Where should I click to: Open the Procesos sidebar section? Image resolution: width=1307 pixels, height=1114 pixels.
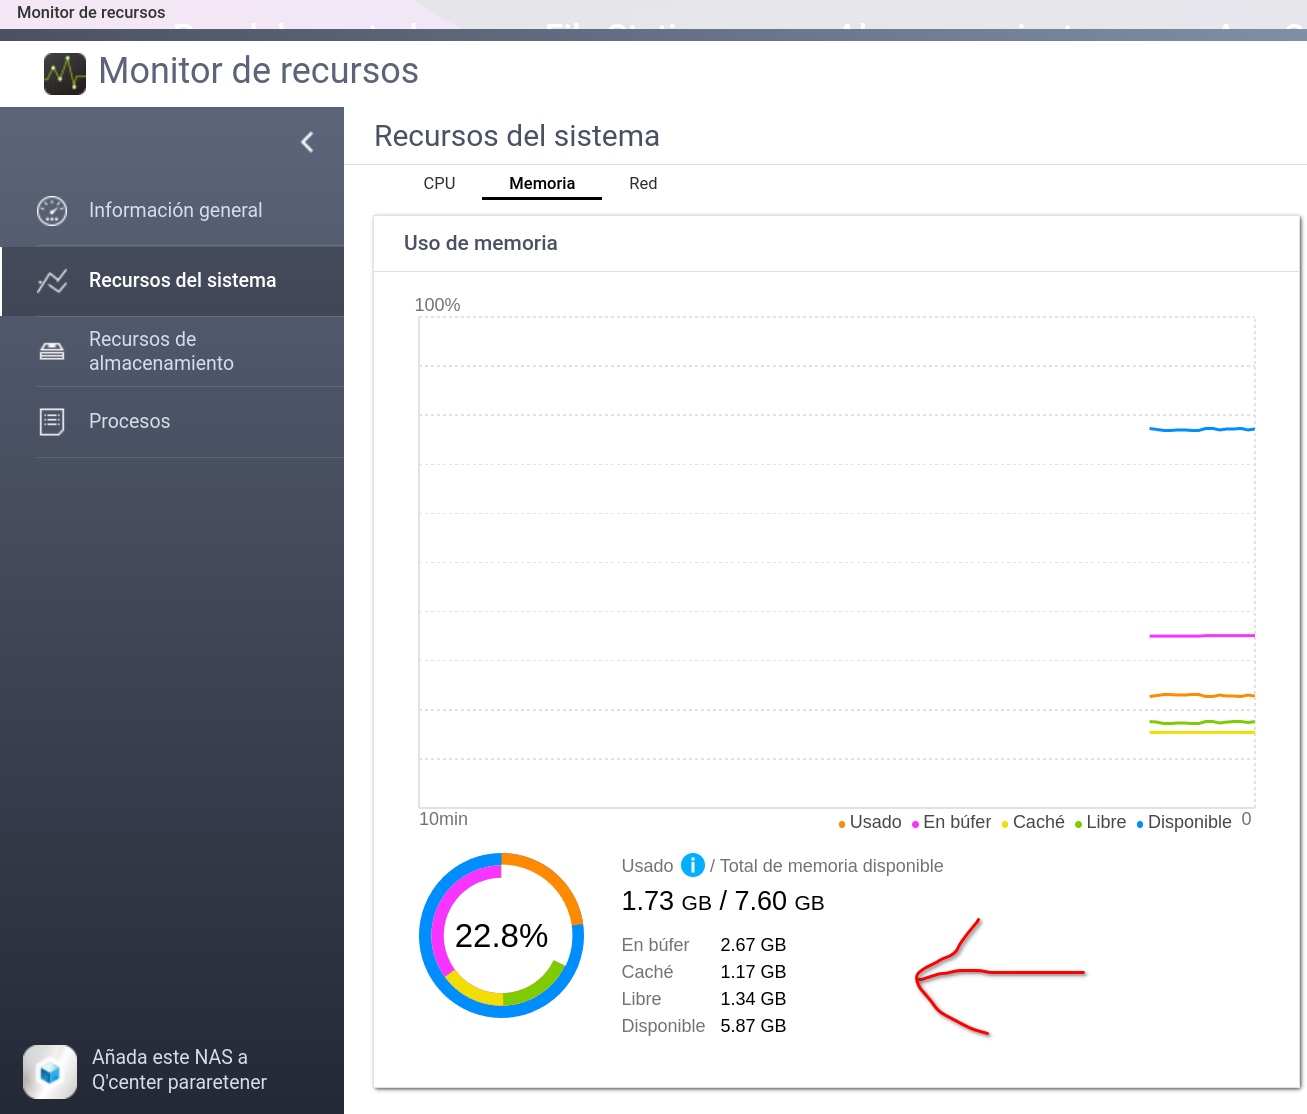(x=130, y=422)
